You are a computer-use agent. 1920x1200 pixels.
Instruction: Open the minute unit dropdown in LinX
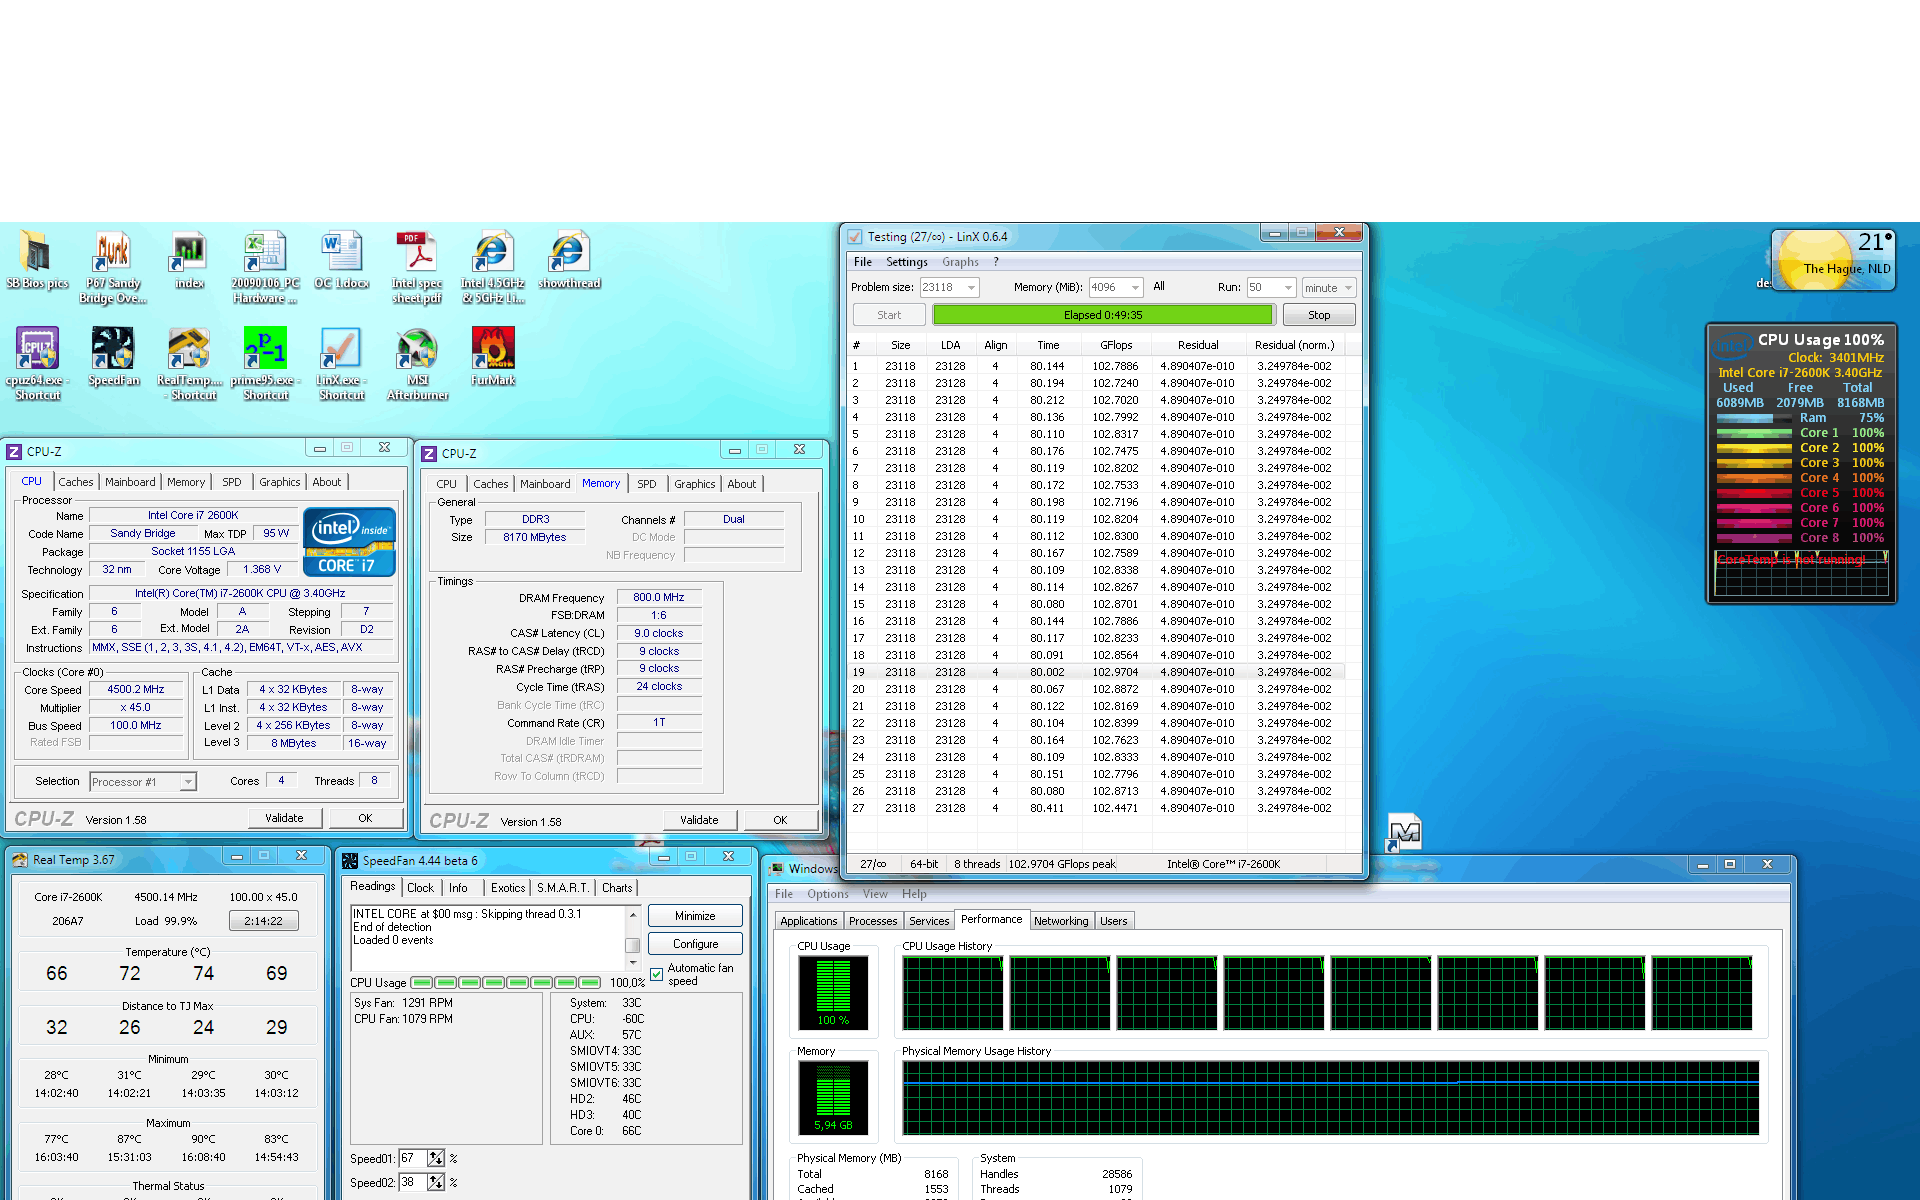click(1348, 288)
